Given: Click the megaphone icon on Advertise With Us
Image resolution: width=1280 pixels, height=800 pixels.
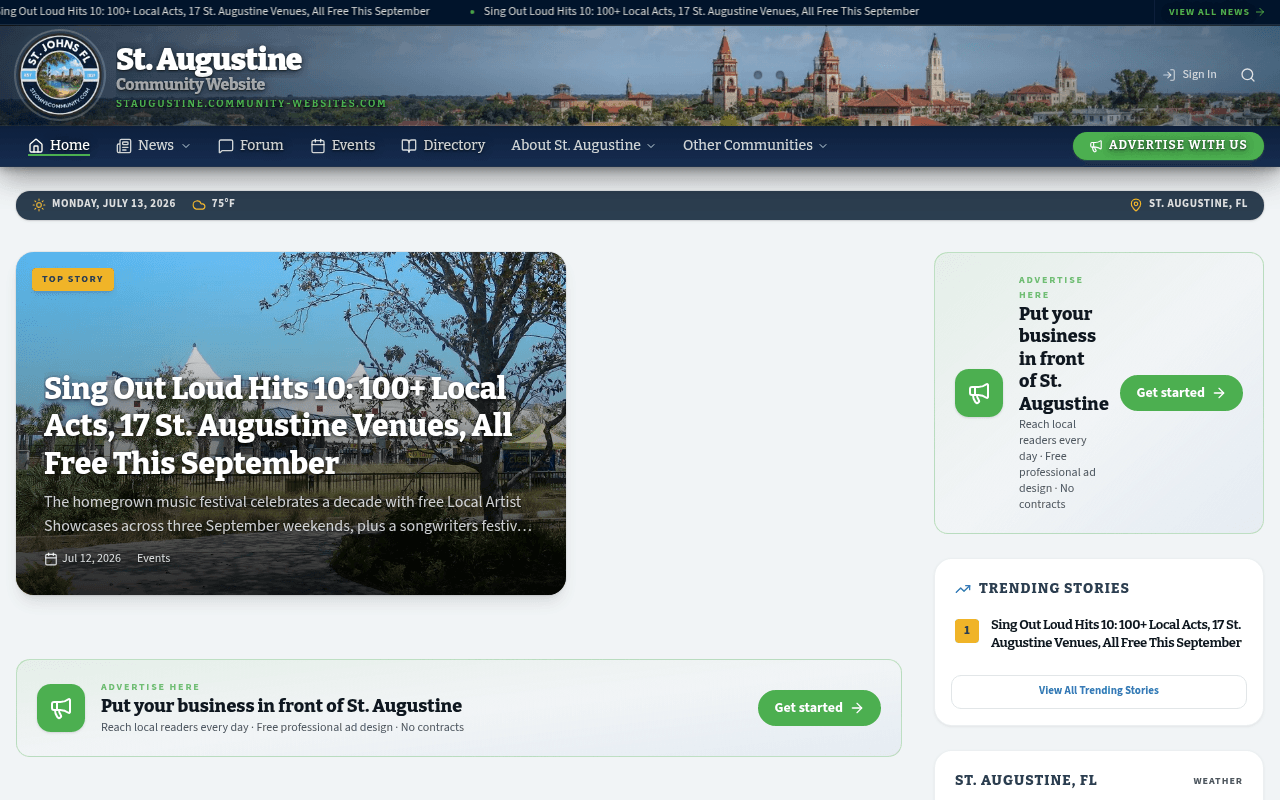Looking at the screenshot, I should [x=1096, y=146].
